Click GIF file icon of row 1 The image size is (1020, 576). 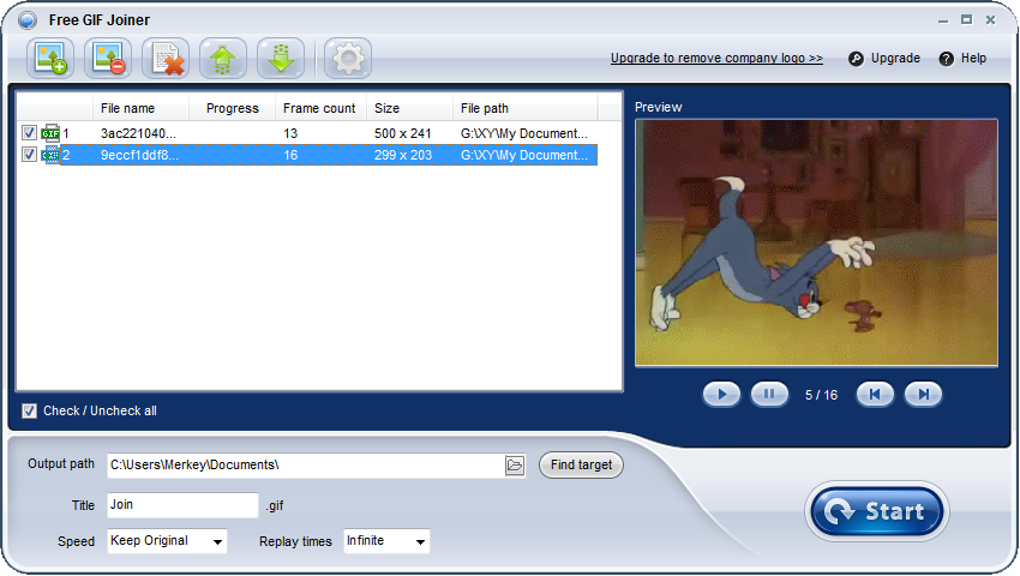tap(50, 133)
